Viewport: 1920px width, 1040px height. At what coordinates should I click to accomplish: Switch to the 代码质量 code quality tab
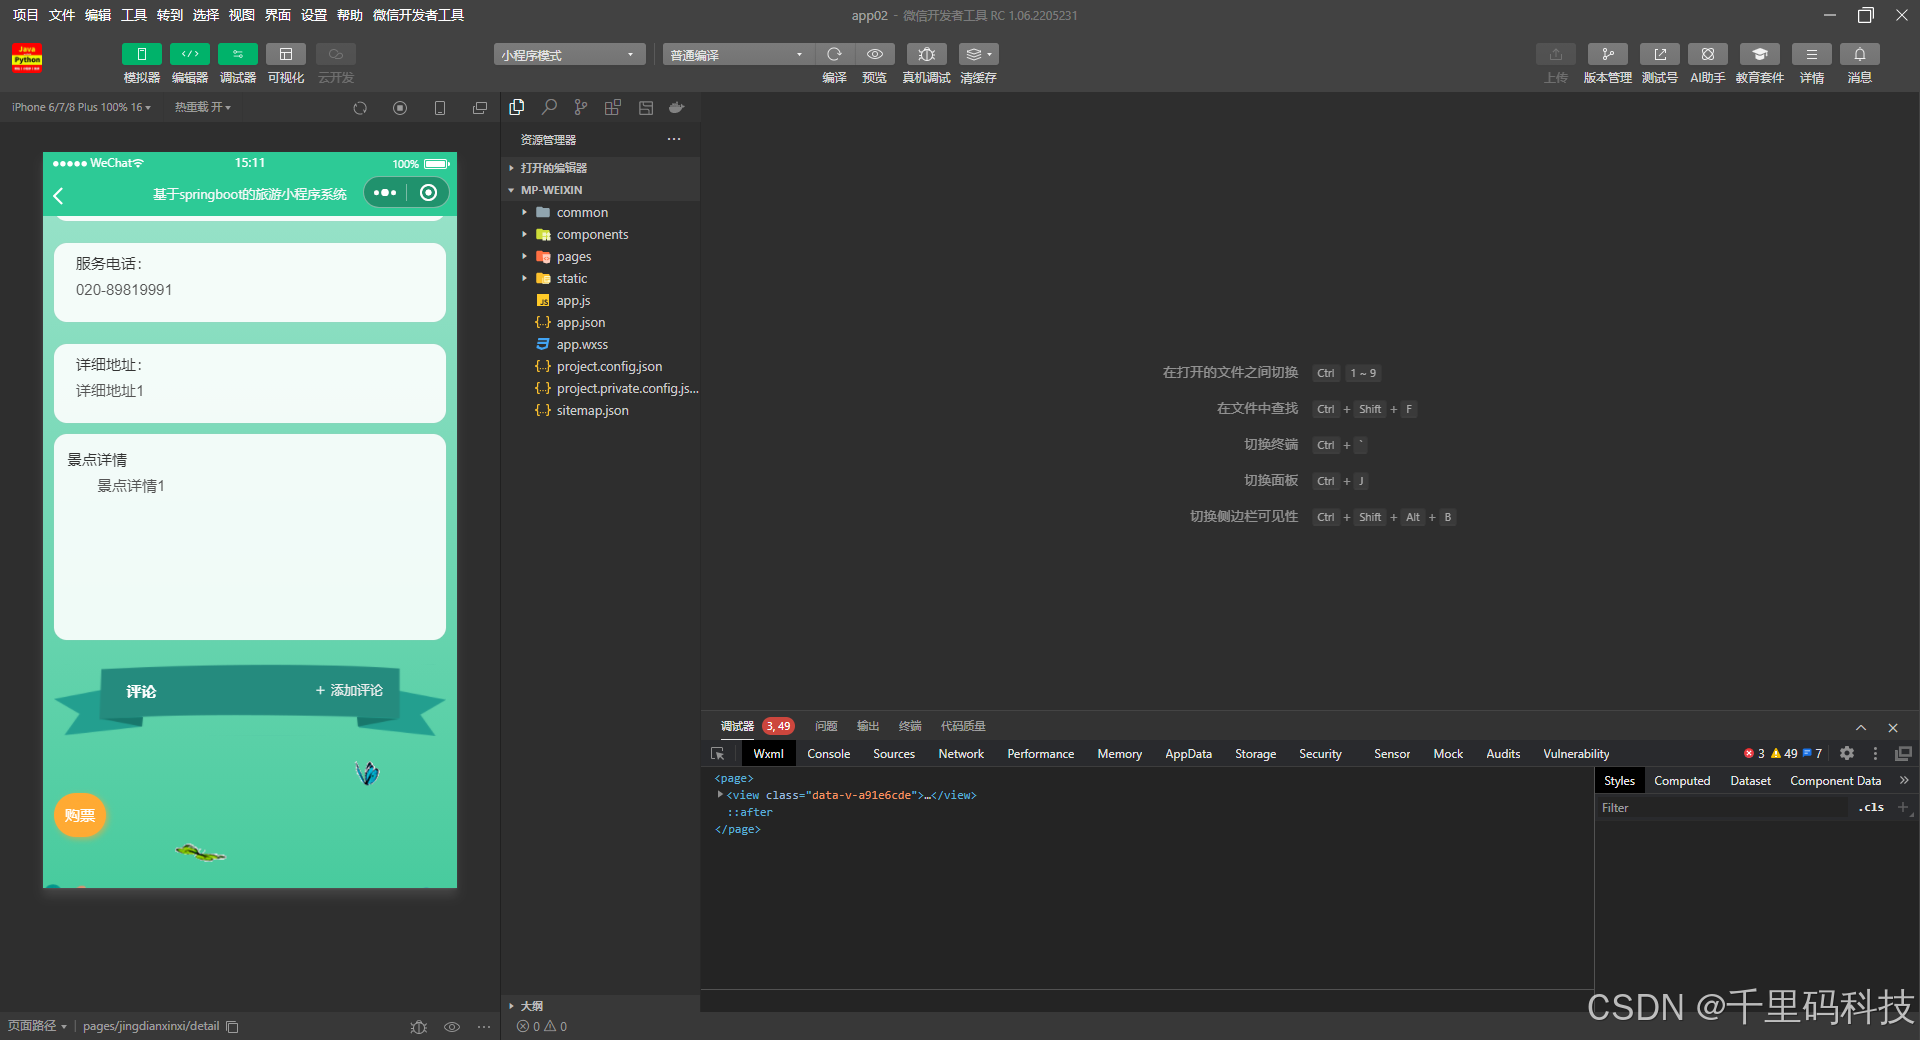[963, 726]
